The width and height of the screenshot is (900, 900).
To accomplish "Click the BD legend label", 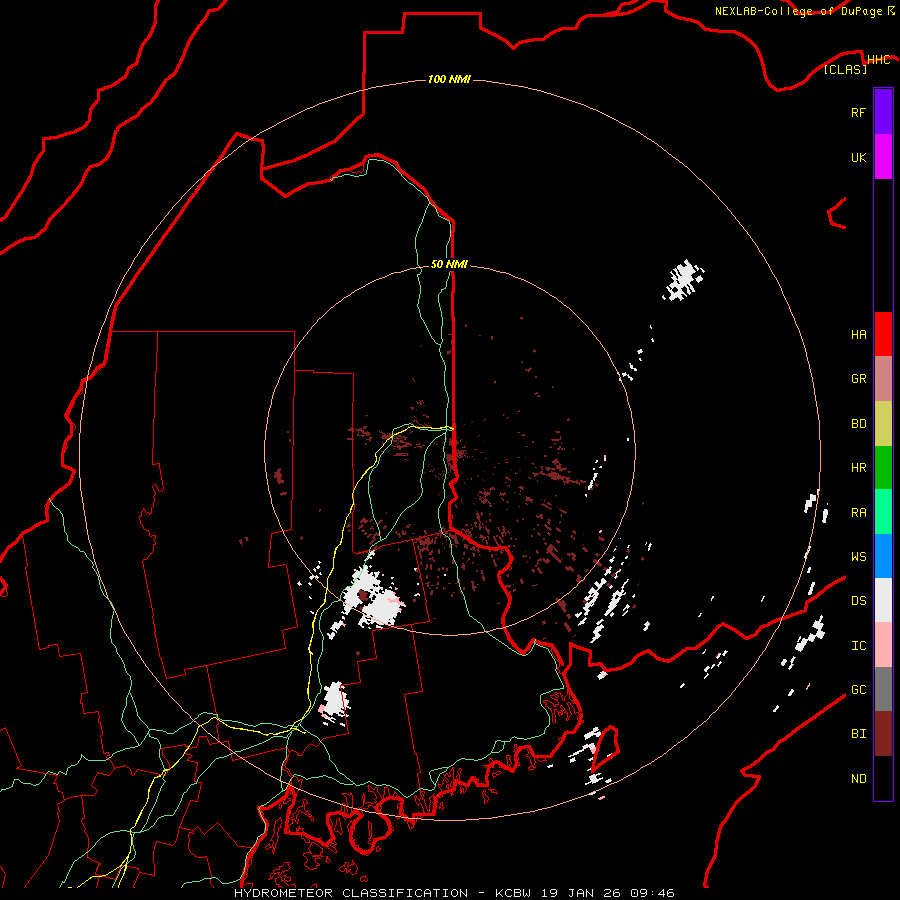I will [x=858, y=424].
